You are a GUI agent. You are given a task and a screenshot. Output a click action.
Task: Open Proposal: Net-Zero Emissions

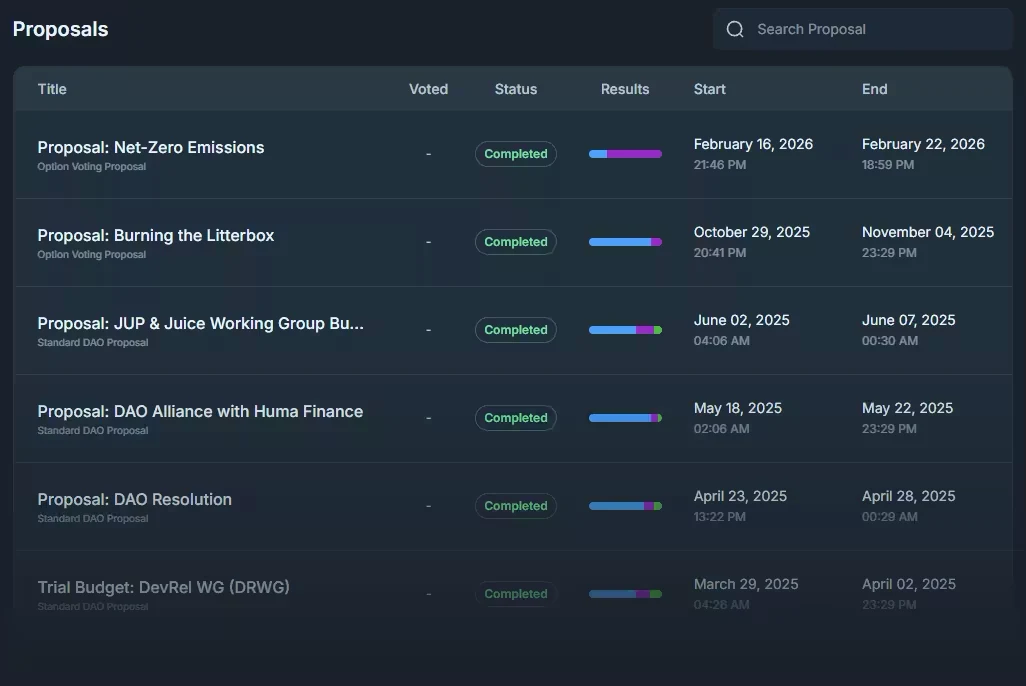[x=150, y=147]
